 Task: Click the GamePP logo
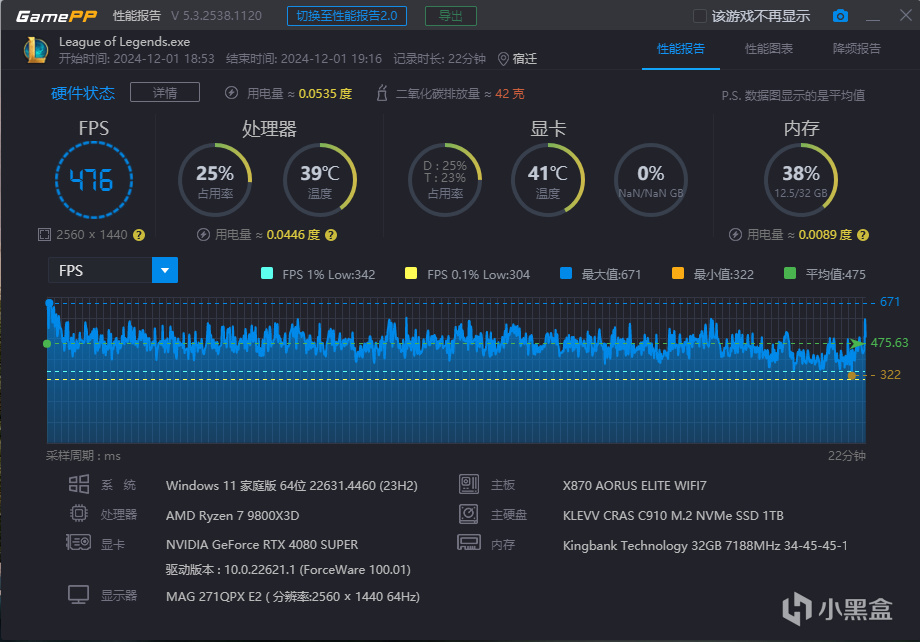(x=56, y=16)
